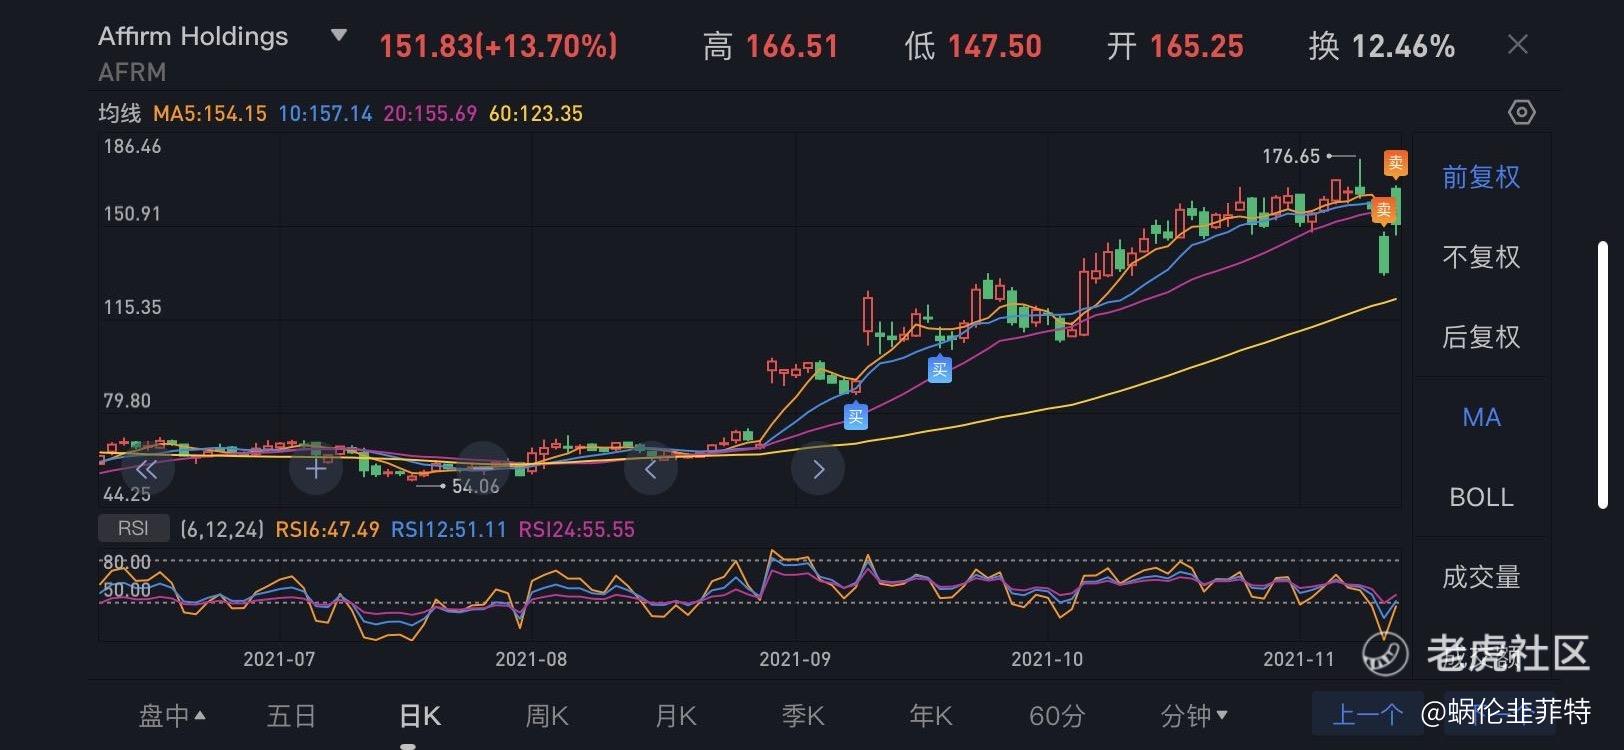
Task: Switch to 季K quarterly candlestick tab
Action: coord(803,716)
